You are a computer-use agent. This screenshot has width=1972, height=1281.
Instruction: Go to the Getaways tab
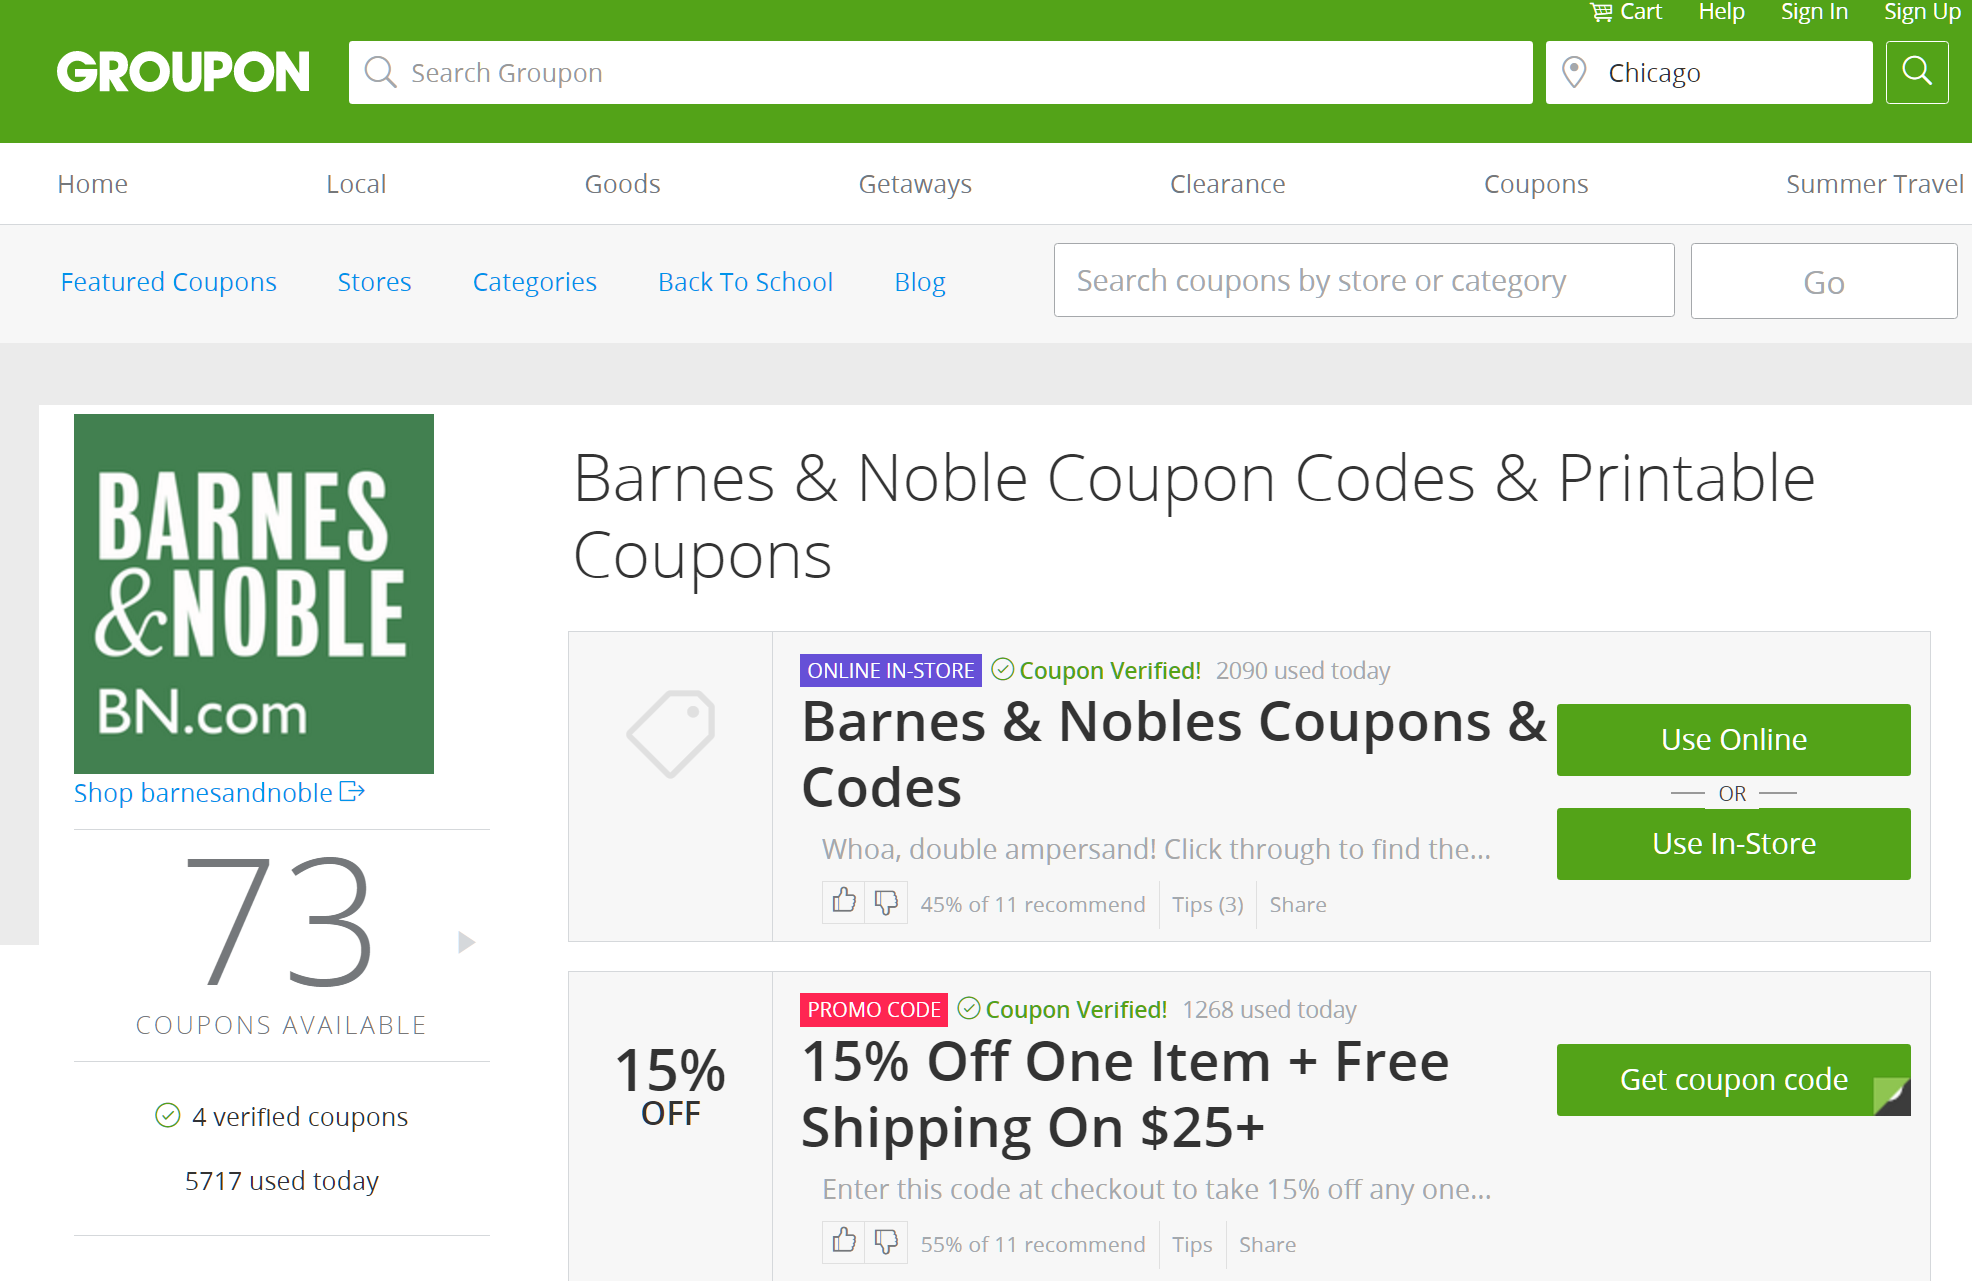point(915,184)
